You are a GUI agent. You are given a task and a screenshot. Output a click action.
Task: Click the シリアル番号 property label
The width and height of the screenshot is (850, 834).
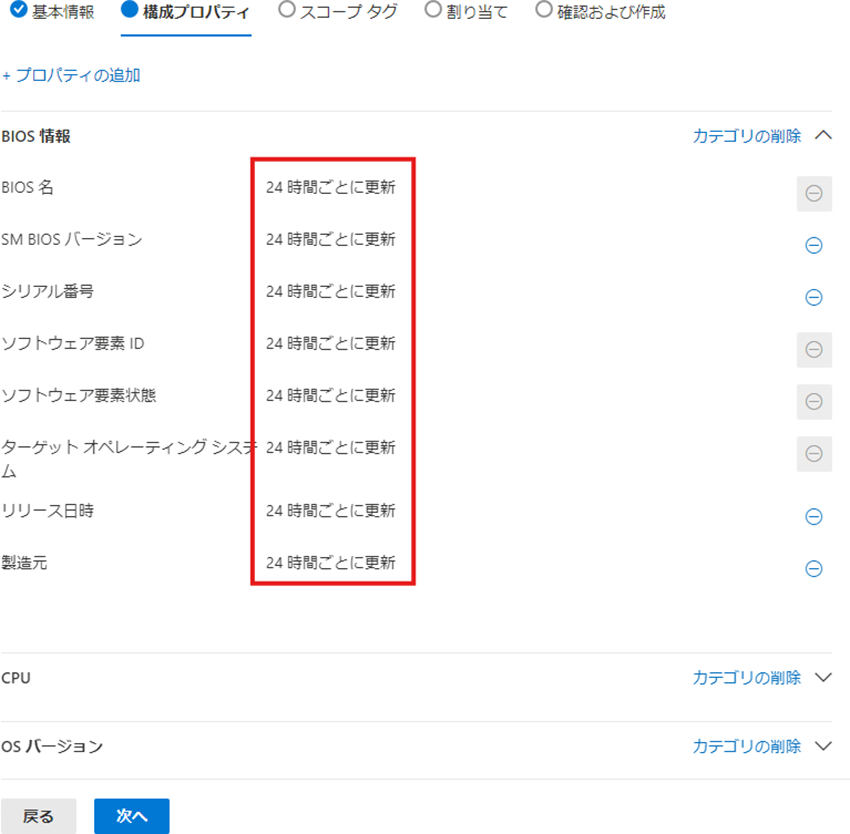pyautogui.click(x=48, y=291)
